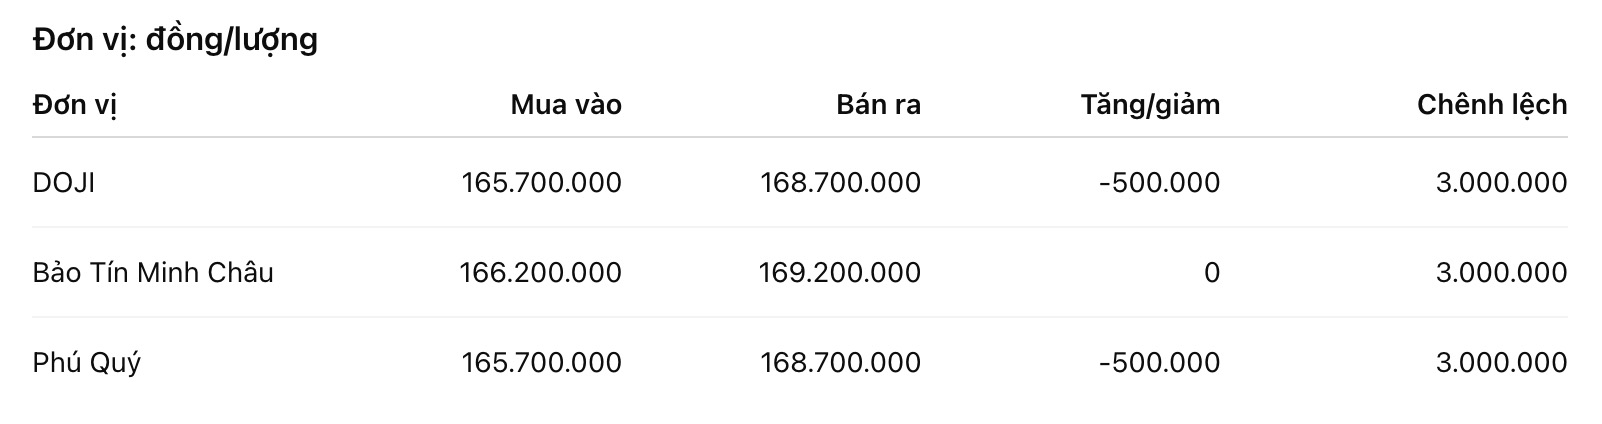1602x424 pixels.
Task: Click Bảo Tín Minh Châu's change value 0
Action: click(1211, 272)
